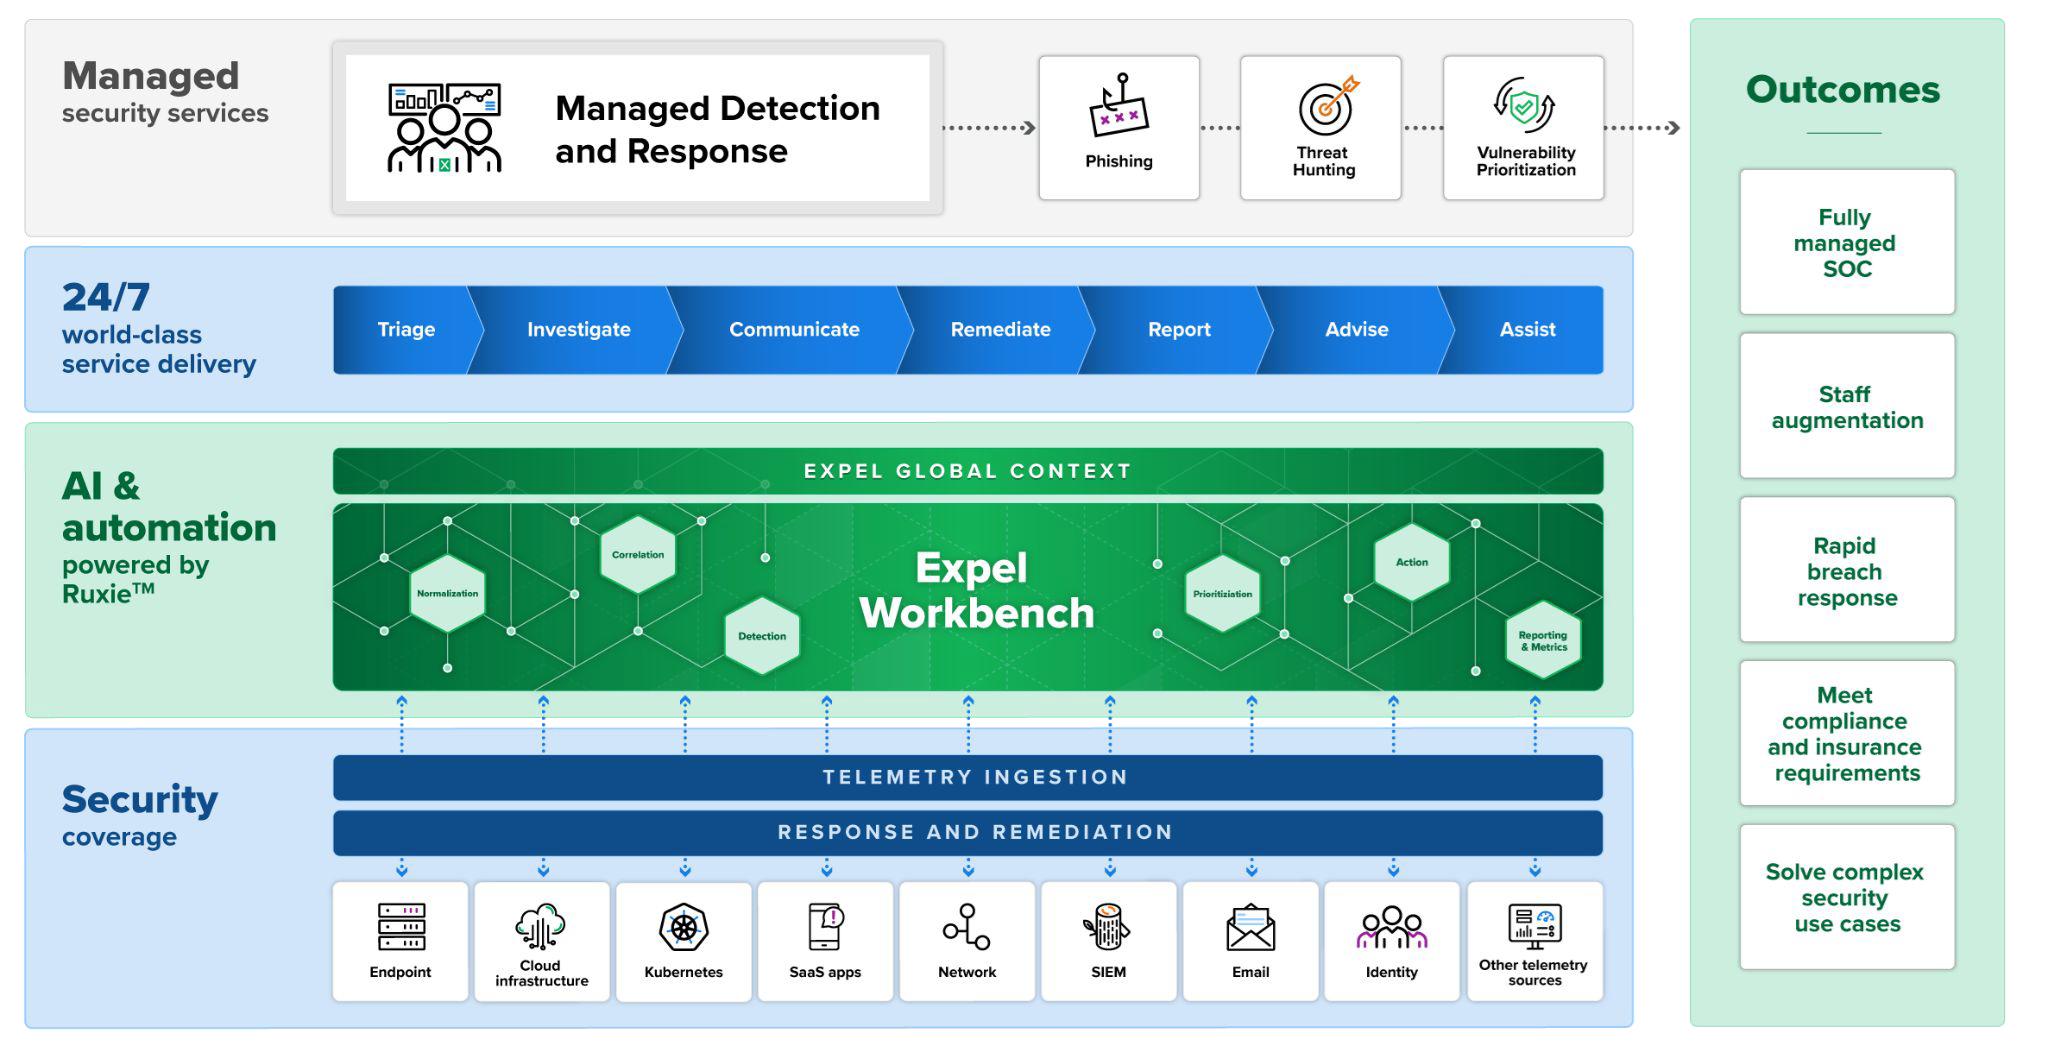2048x1061 pixels.
Task: Click the Identity label text
Action: coord(1392,972)
